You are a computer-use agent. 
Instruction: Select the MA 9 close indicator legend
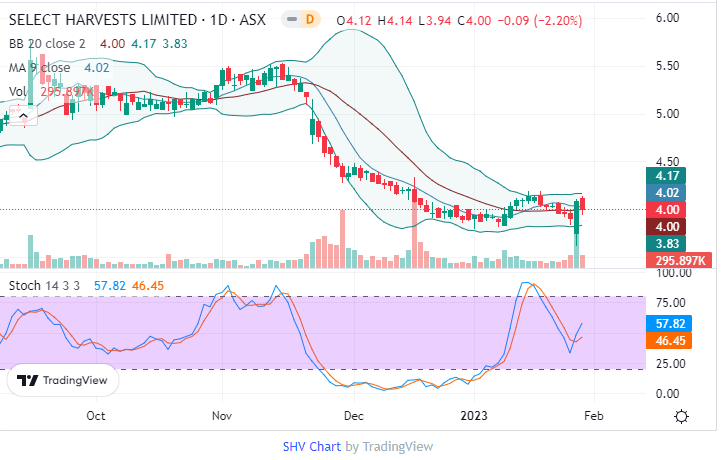pos(40,68)
